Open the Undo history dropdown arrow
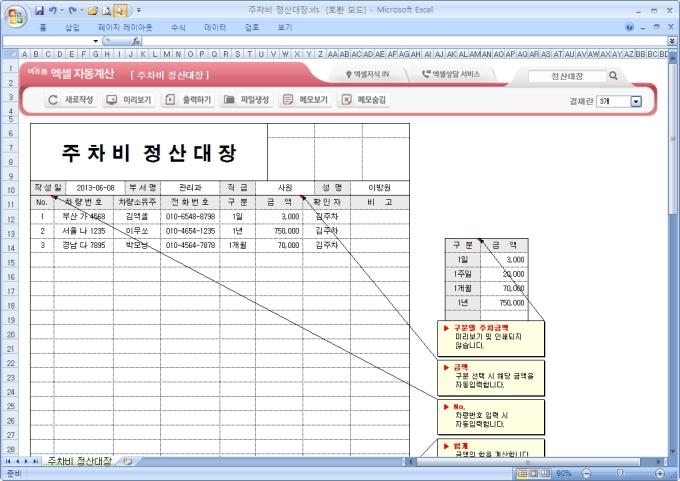 62,10
